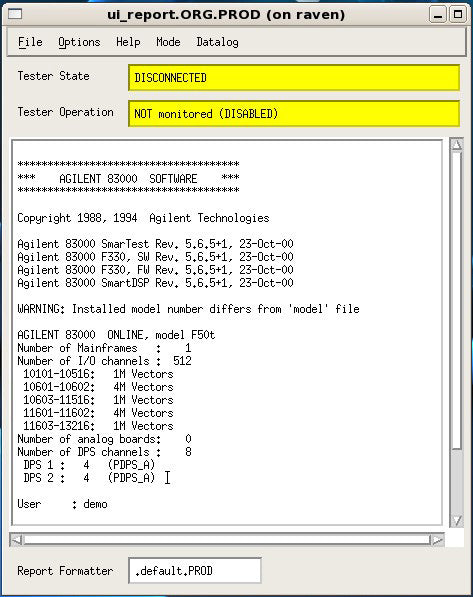
Task: Click the 'DPS 2 : 4 (PDPS_A)' line
Action: 89,478
